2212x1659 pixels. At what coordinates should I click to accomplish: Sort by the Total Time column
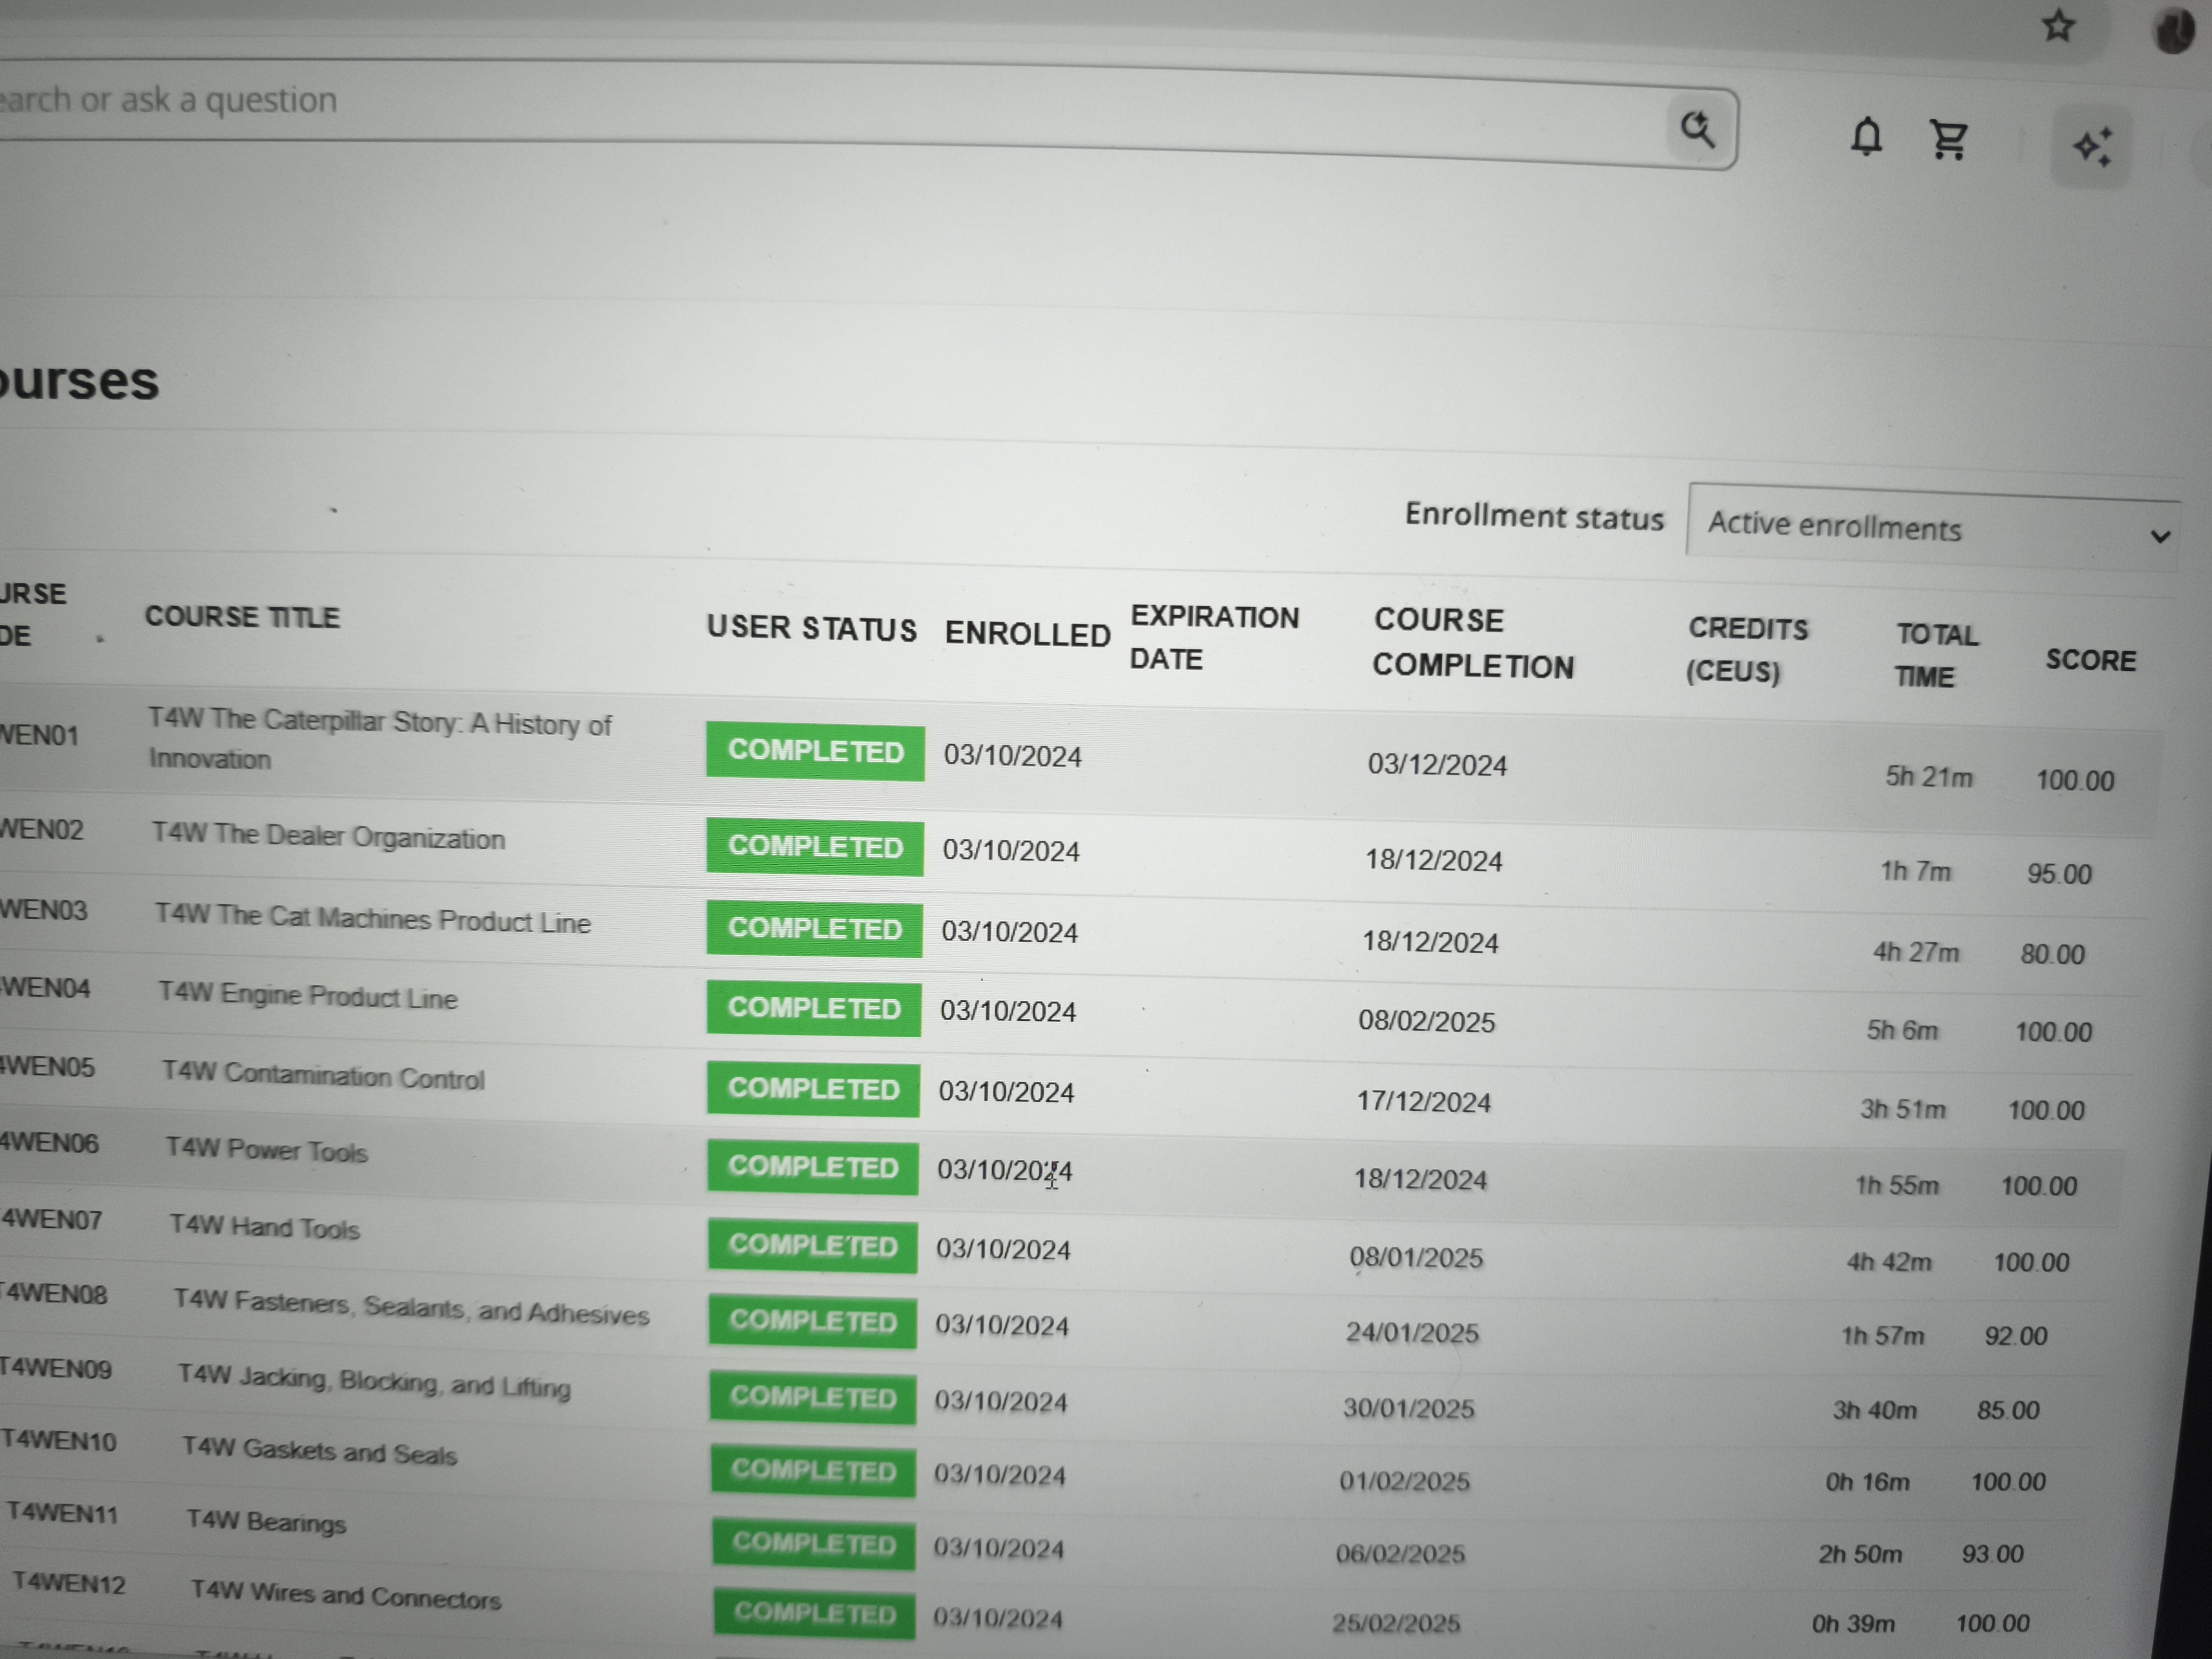(1937, 656)
